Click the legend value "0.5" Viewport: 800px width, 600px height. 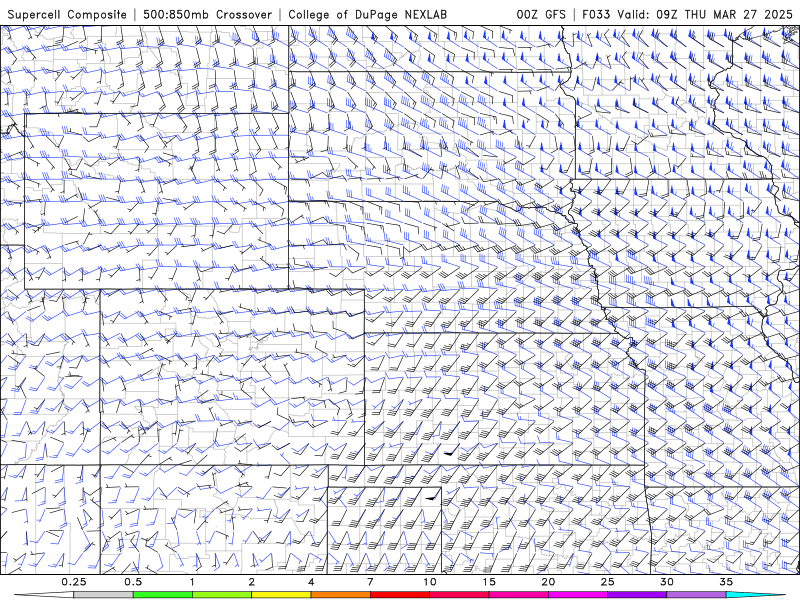coord(133,582)
